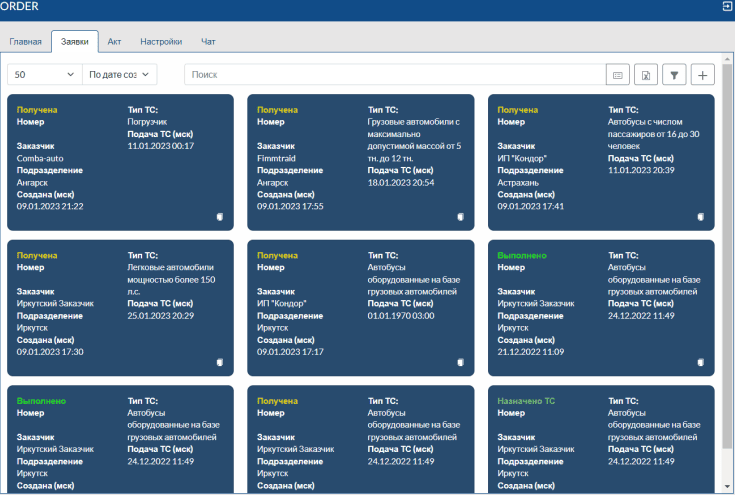The width and height of the screenshot is (736, 495).
Task: Expand the page size dropdown showing 50
Action: 44,75
